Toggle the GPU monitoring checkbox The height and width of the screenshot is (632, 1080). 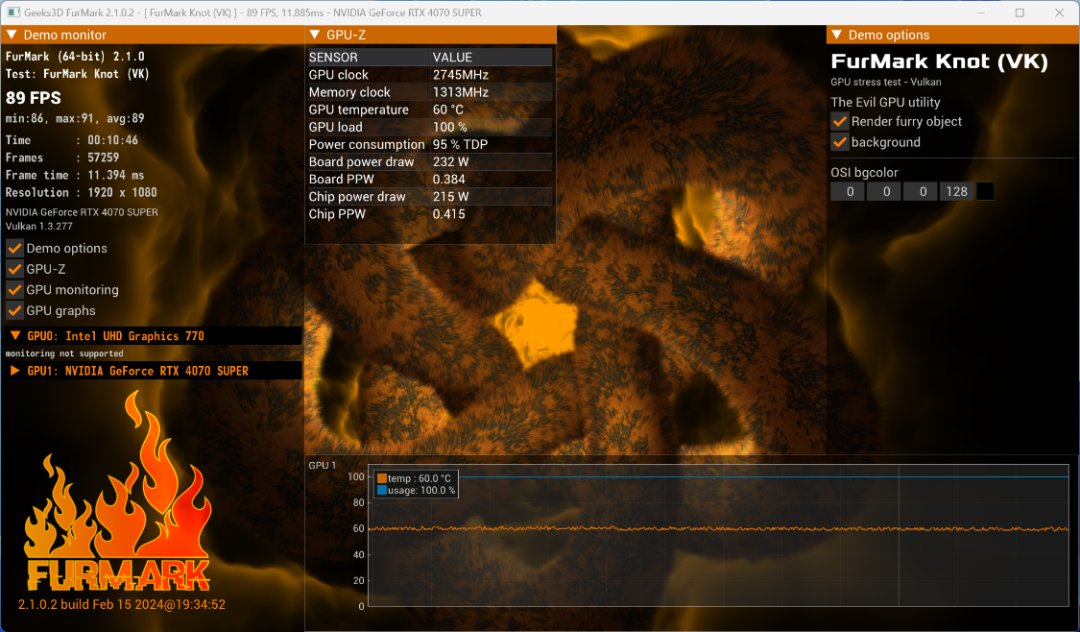pyautogui.click(x=14, y=290)
